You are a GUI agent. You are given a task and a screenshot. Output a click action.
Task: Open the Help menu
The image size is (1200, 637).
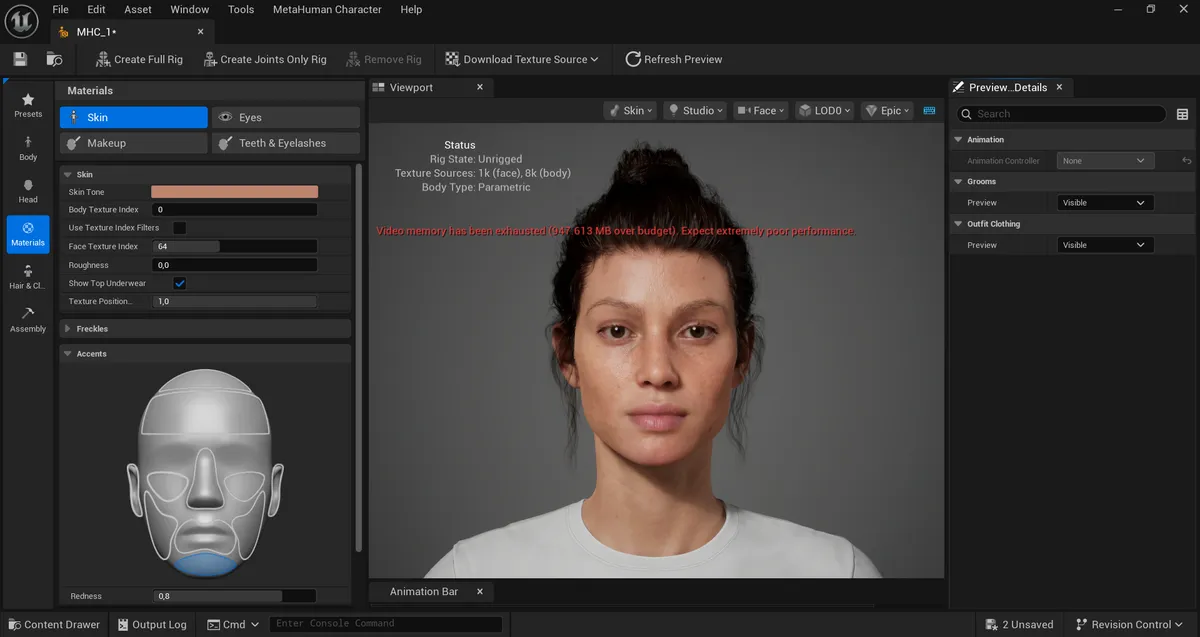411,9
